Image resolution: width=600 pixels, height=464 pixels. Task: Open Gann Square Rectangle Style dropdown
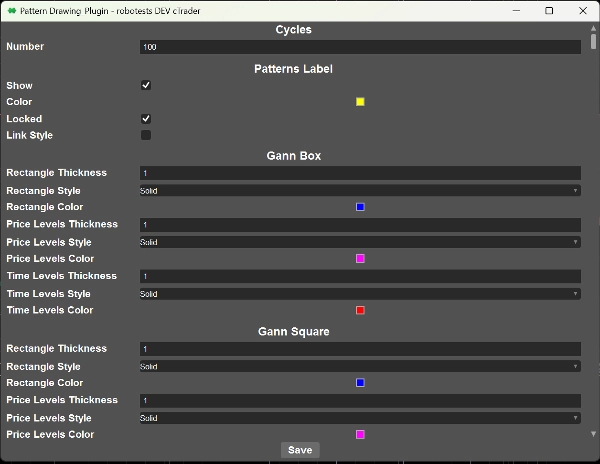click(360, 366)
